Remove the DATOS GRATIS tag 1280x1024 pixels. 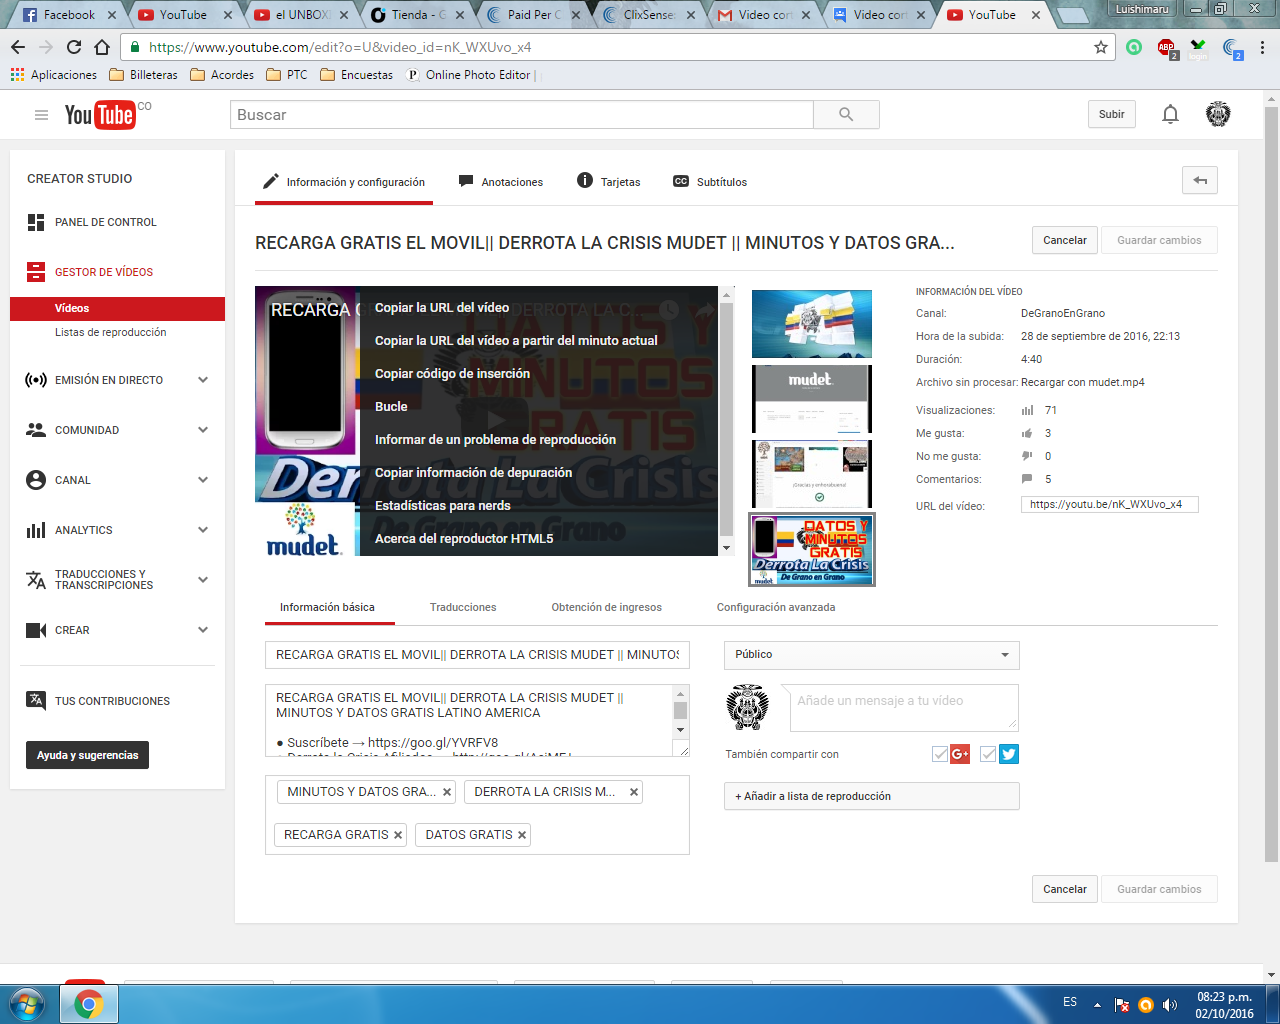522,835
